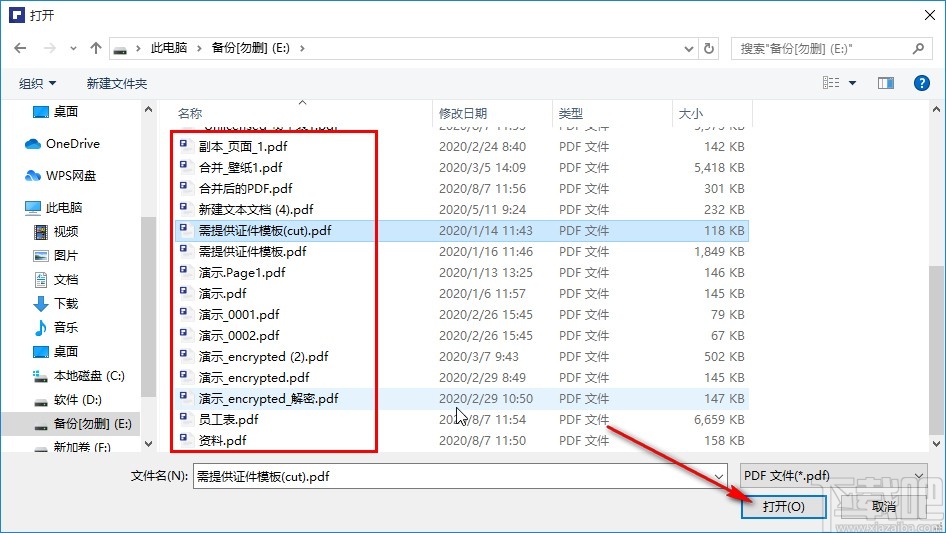Select file 需提供证件模板(cut).pdf
Image resolution: width=946 pixels, height=533 pixels.
pyautogui.click(x=265, y=231)
